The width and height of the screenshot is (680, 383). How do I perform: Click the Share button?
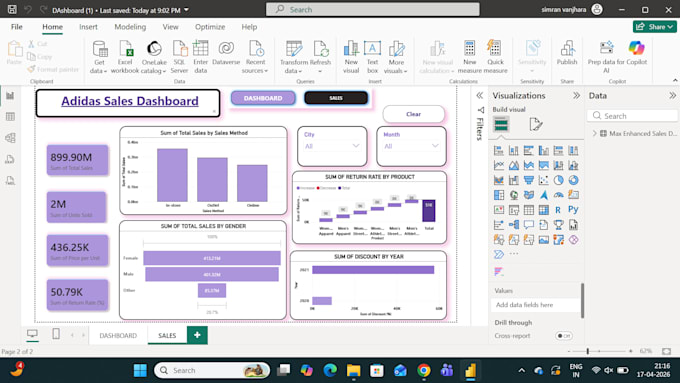(x=655, y=27)
